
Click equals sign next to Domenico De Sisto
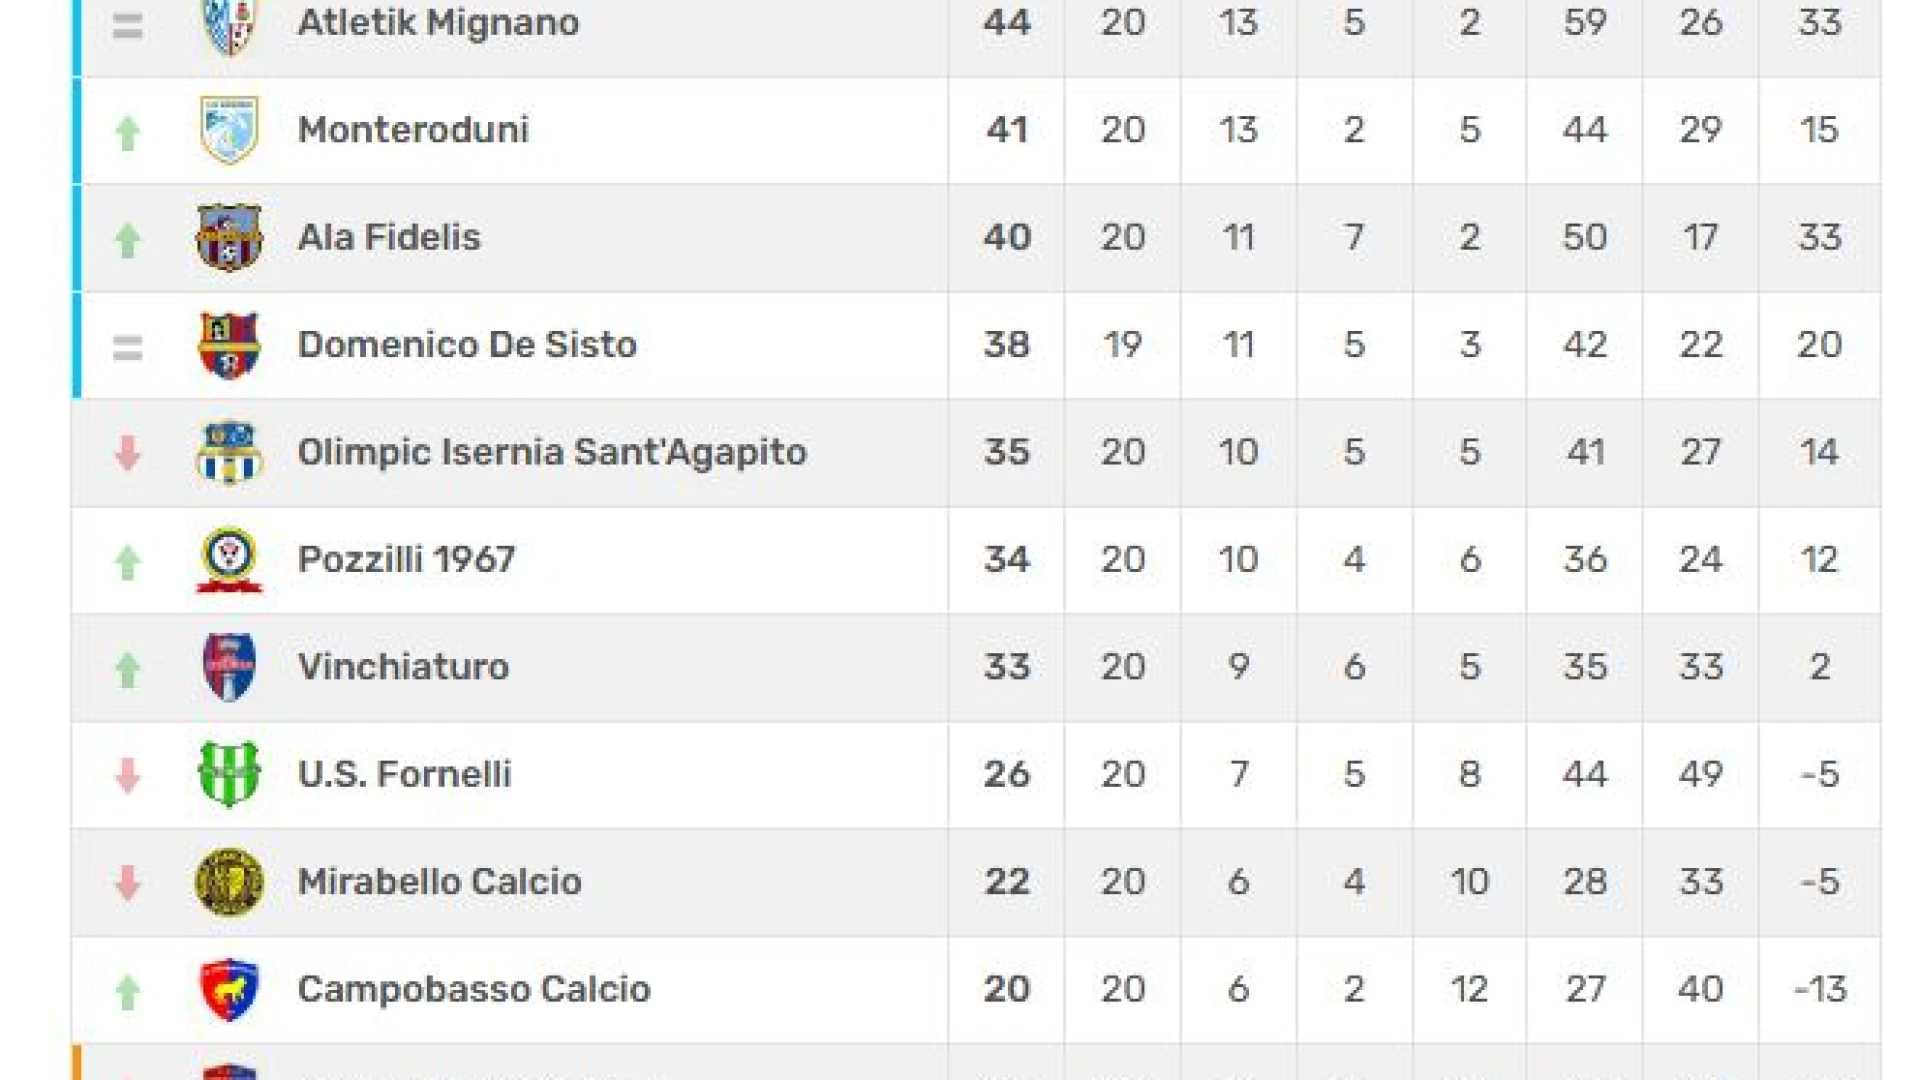[127, 347]
